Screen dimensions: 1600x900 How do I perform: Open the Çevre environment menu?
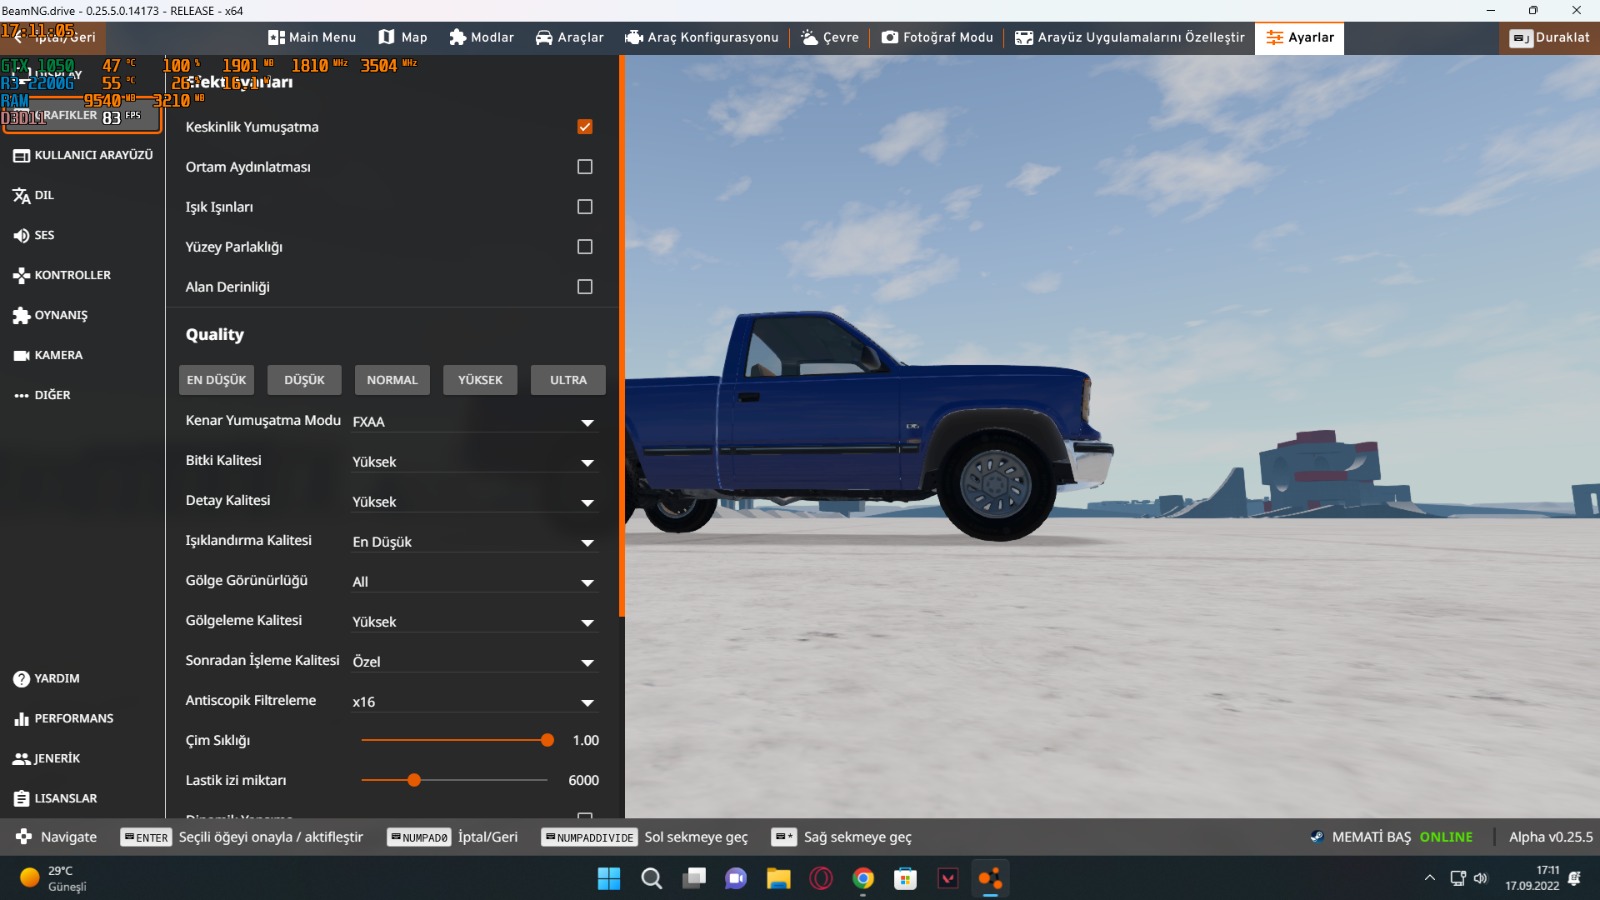click(830, 38)
